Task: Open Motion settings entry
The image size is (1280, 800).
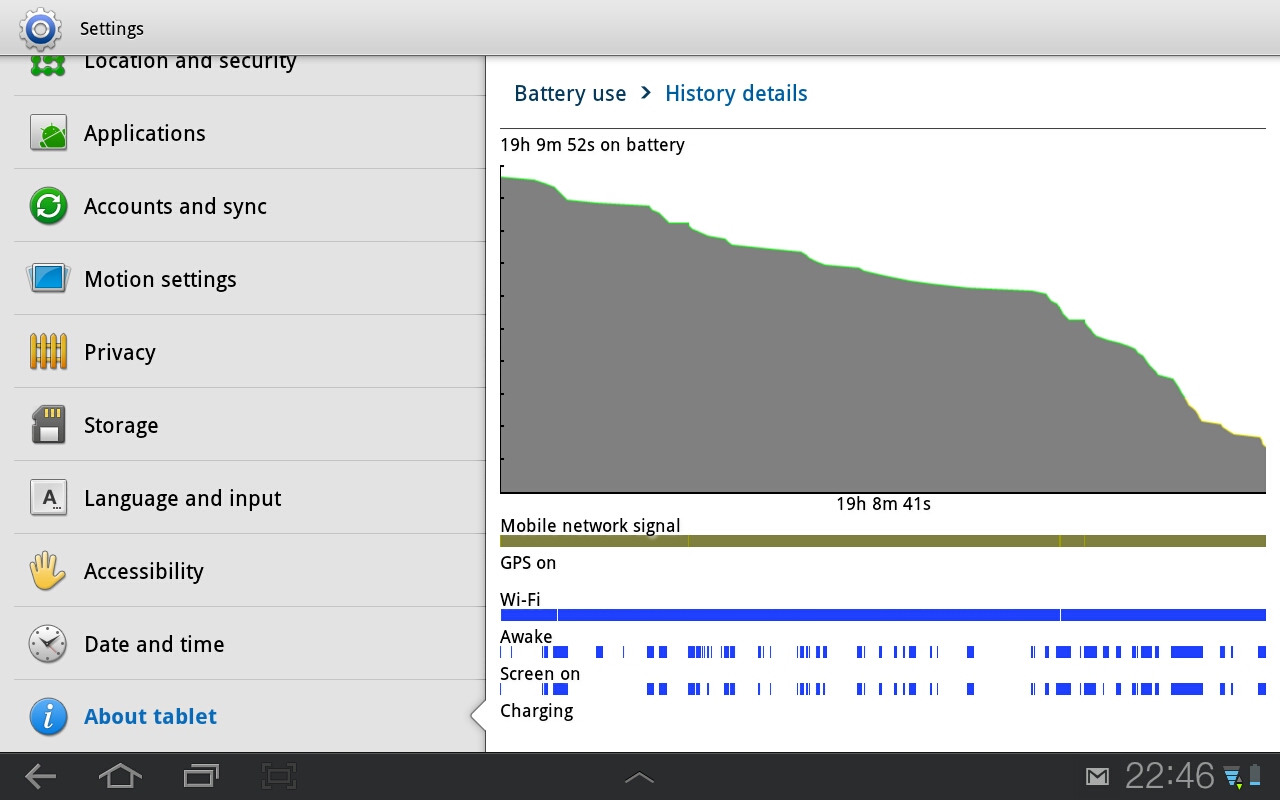Action: point(250,279)
